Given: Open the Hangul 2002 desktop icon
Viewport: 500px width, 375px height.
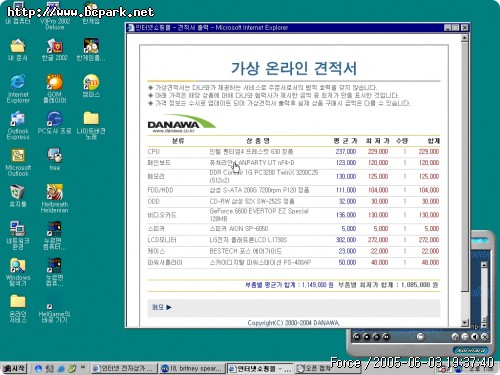Looking at the screenshot, I should tap(55, 50).
